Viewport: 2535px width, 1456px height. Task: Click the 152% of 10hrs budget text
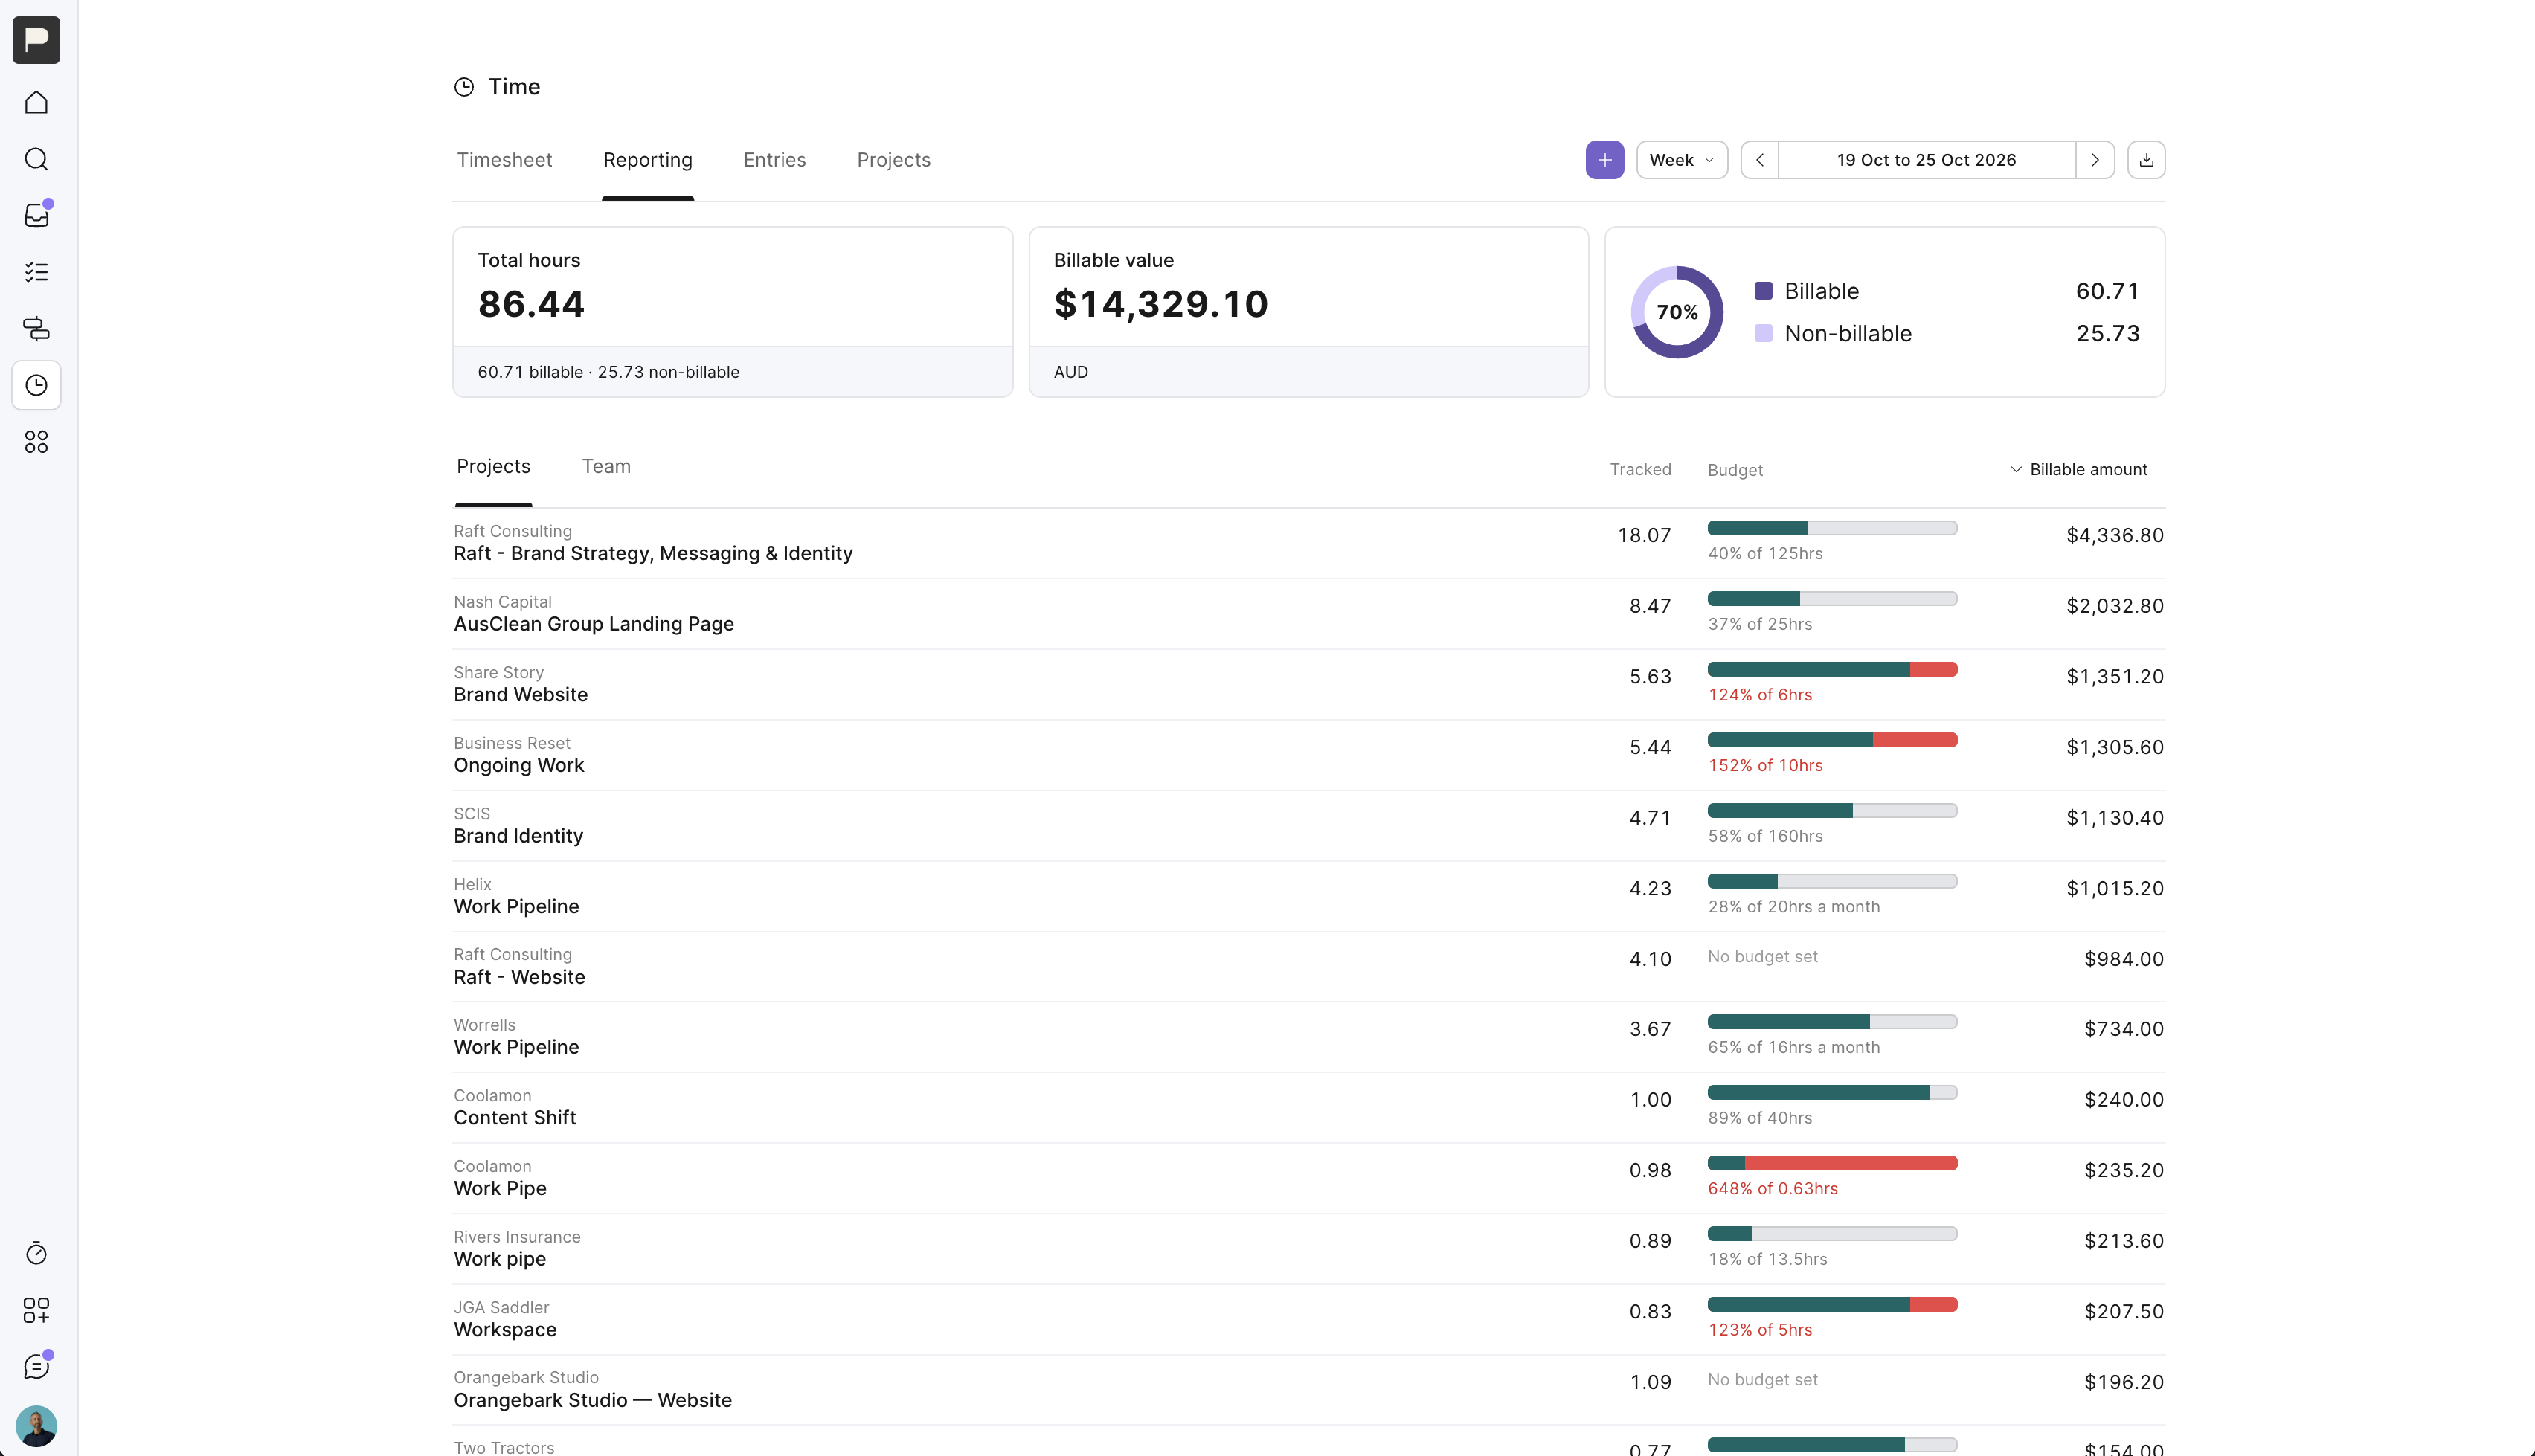tap(1765, 765)
